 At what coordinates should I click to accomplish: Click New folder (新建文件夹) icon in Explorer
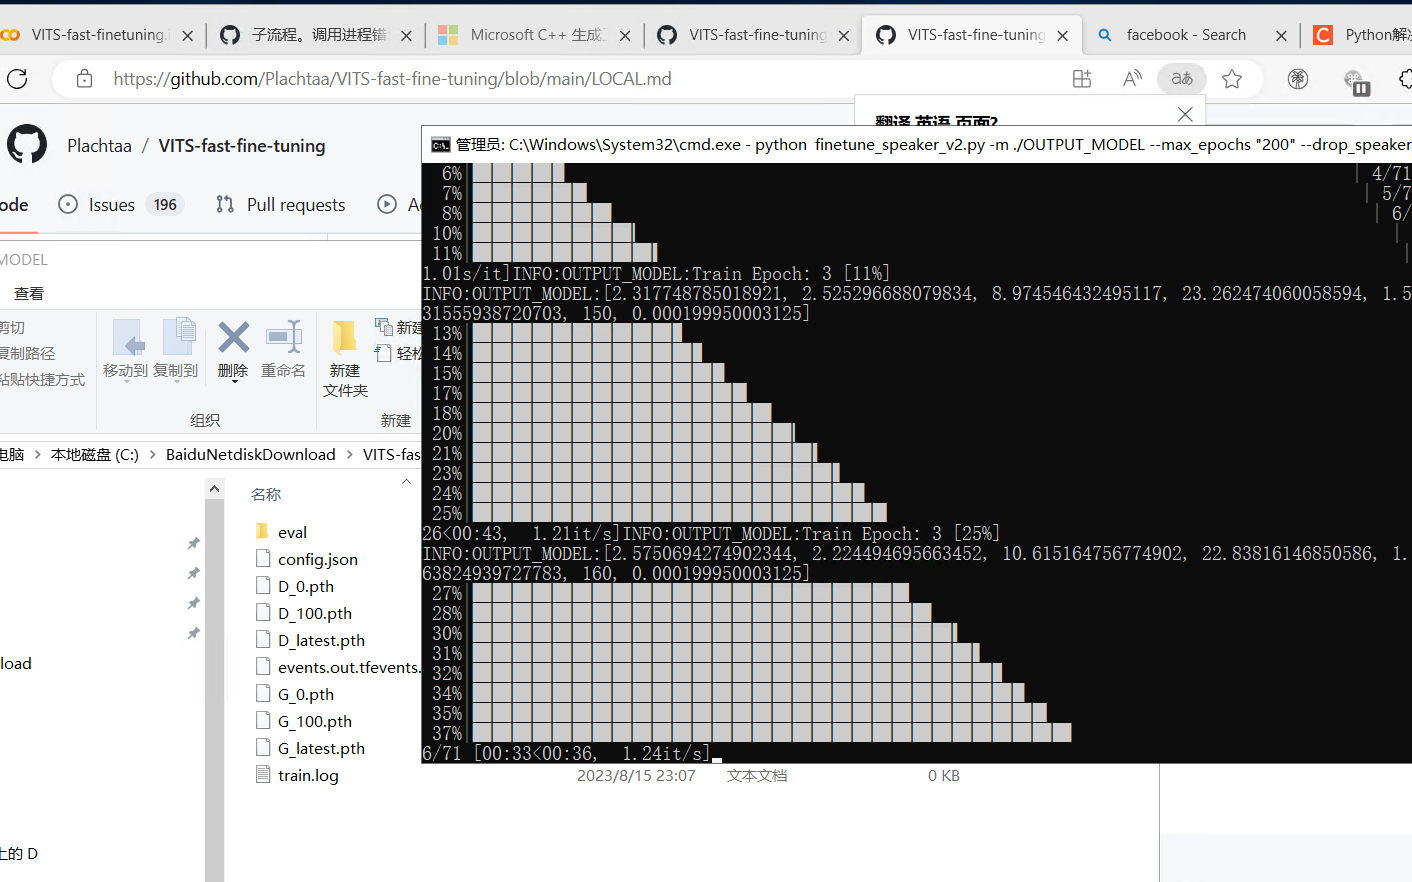click(345, 338)
